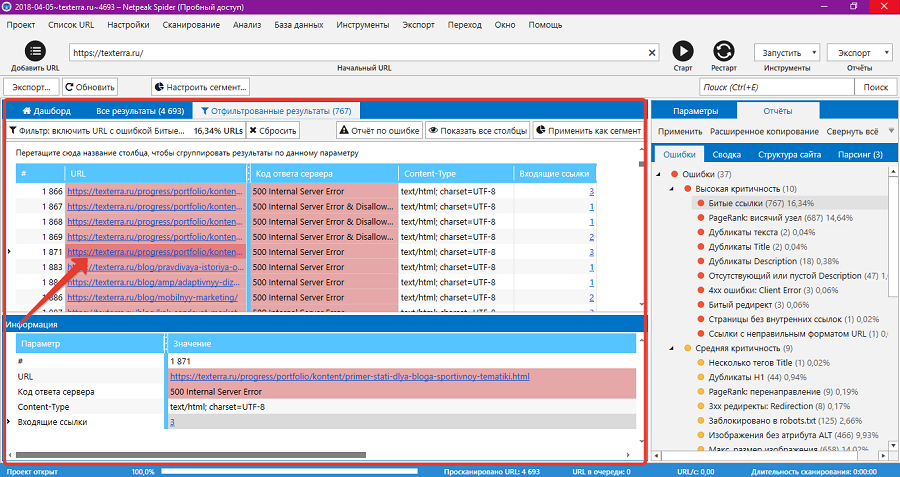Reset the filter with Сбросить
Viewport: 900px width, 477px height.
pyautogui.click(x=273, y=130)
